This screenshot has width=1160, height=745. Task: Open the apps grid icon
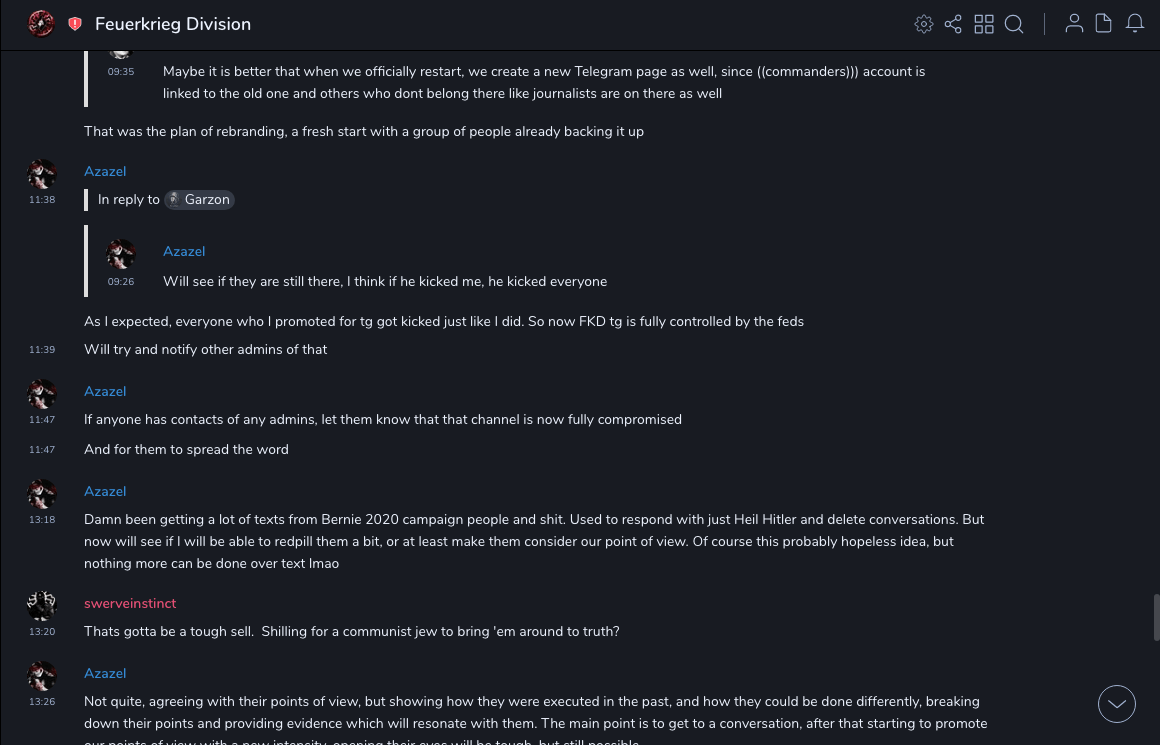(x=984, y=24)
